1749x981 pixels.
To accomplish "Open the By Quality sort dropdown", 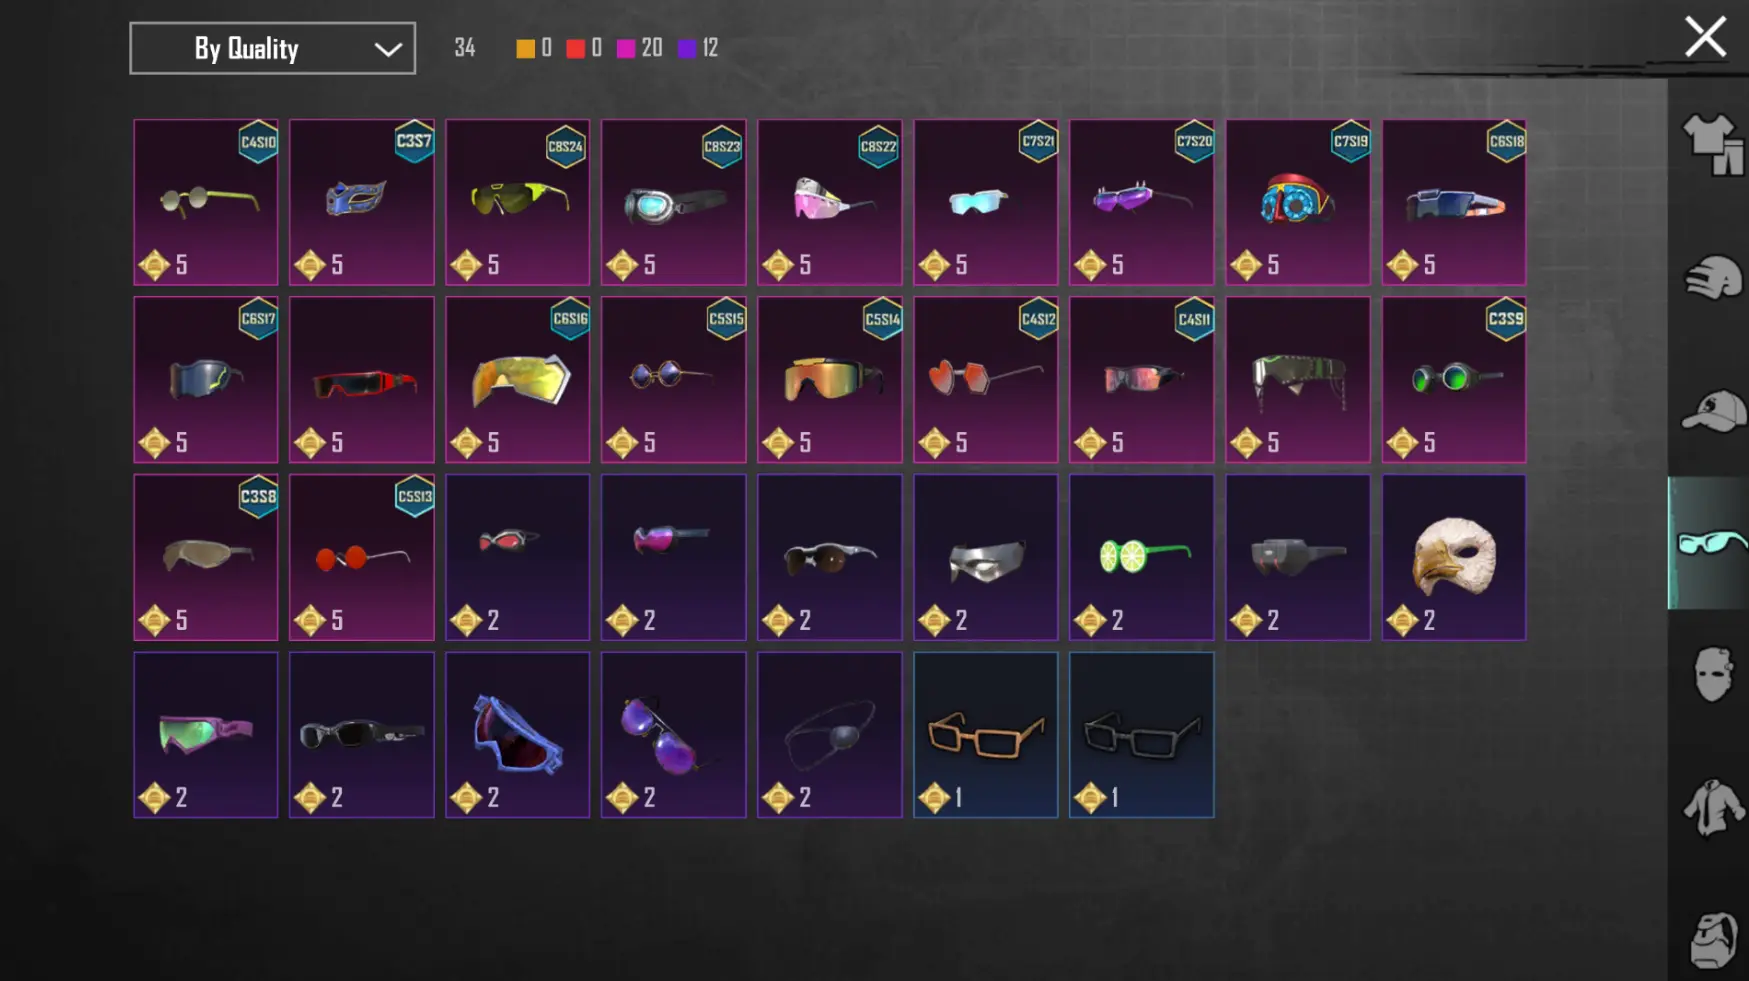I will 272,48.
